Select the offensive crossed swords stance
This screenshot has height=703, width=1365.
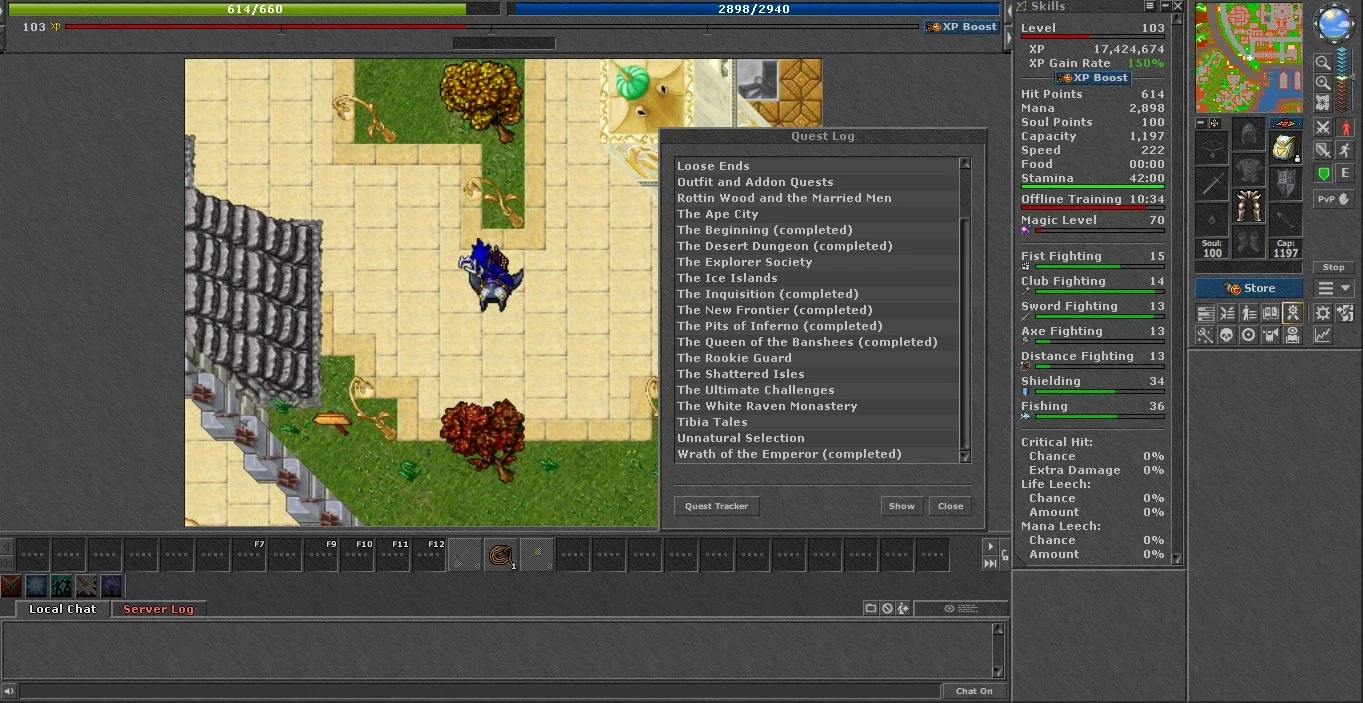click(x=1323, y=127)
